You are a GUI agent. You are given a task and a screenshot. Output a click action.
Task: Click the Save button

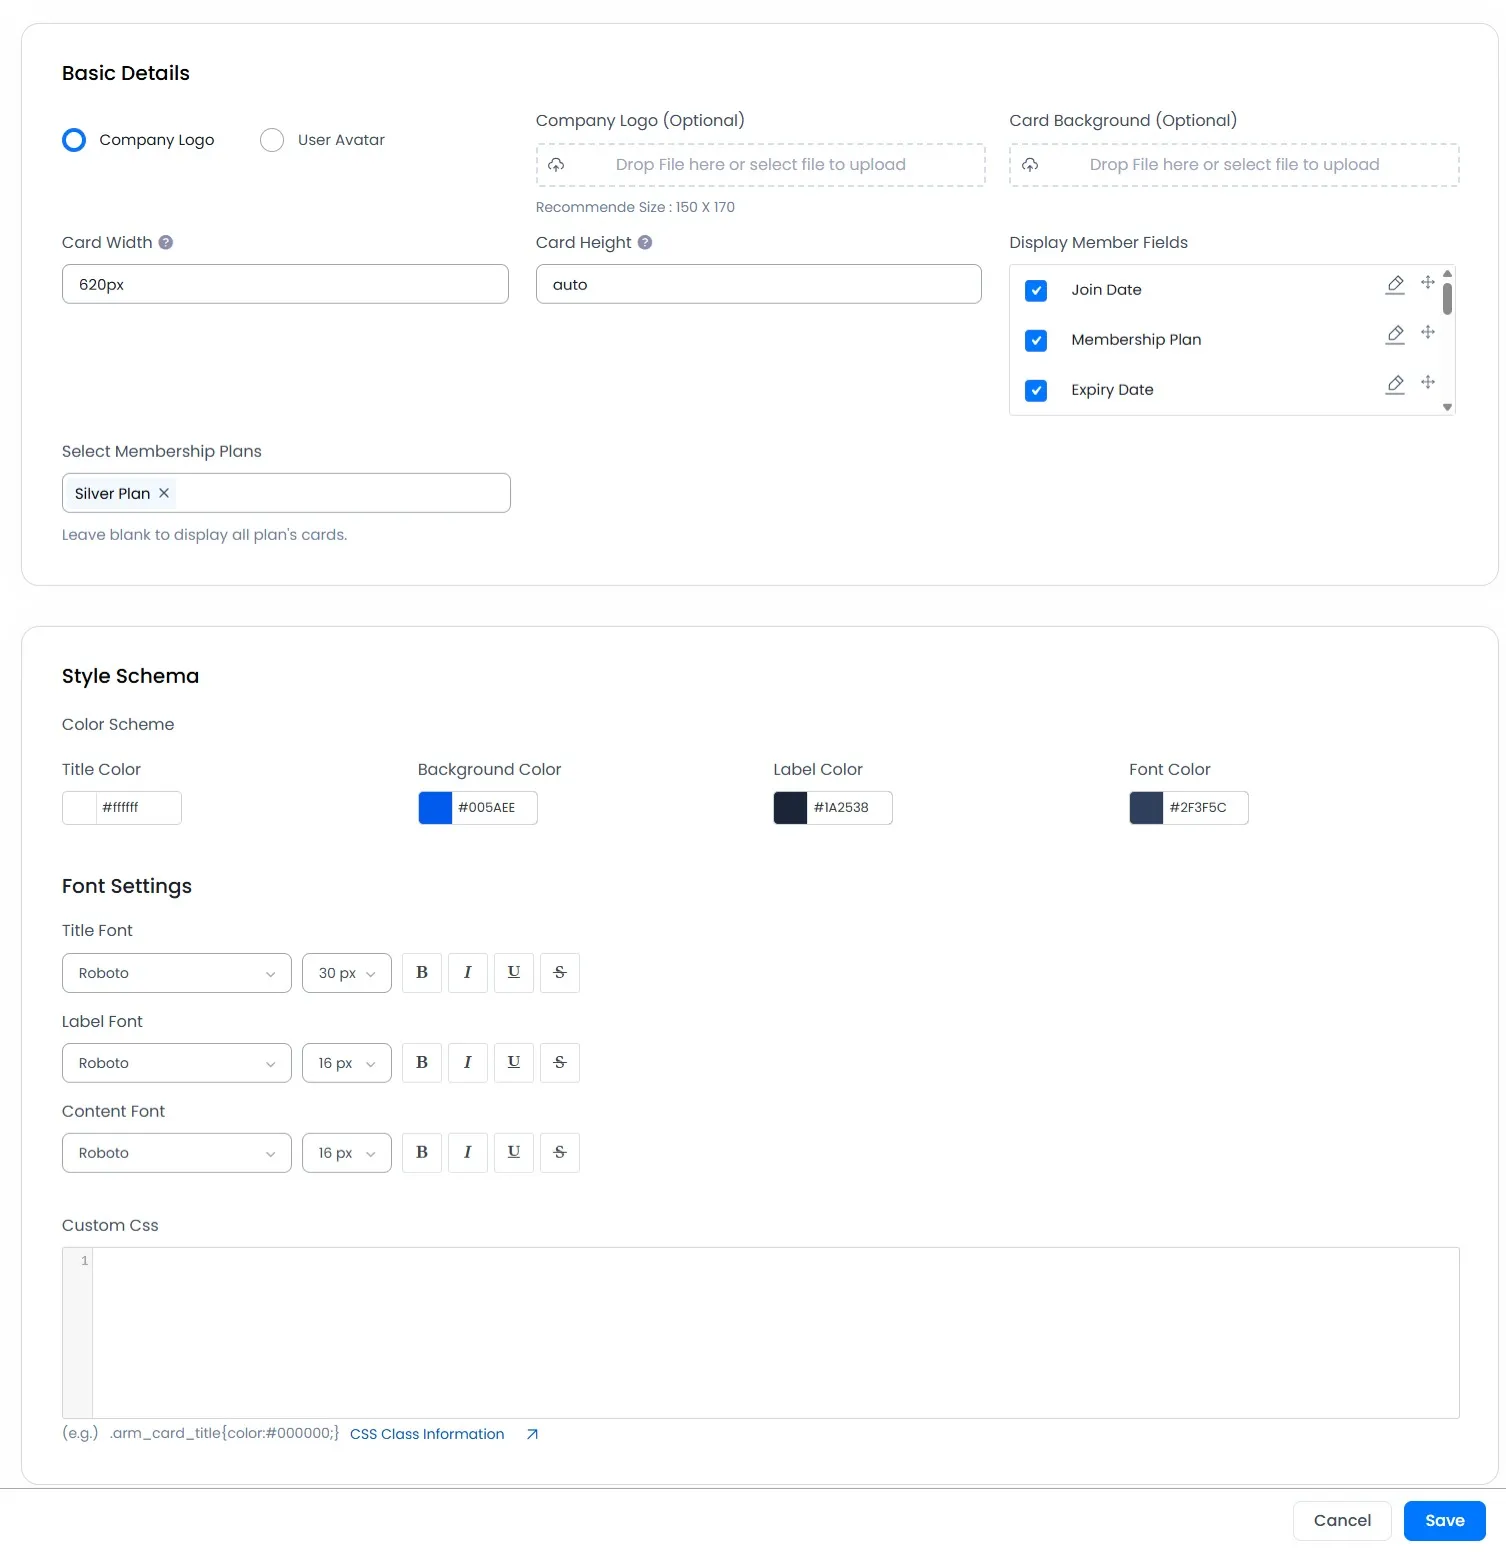[1443, 1520]
